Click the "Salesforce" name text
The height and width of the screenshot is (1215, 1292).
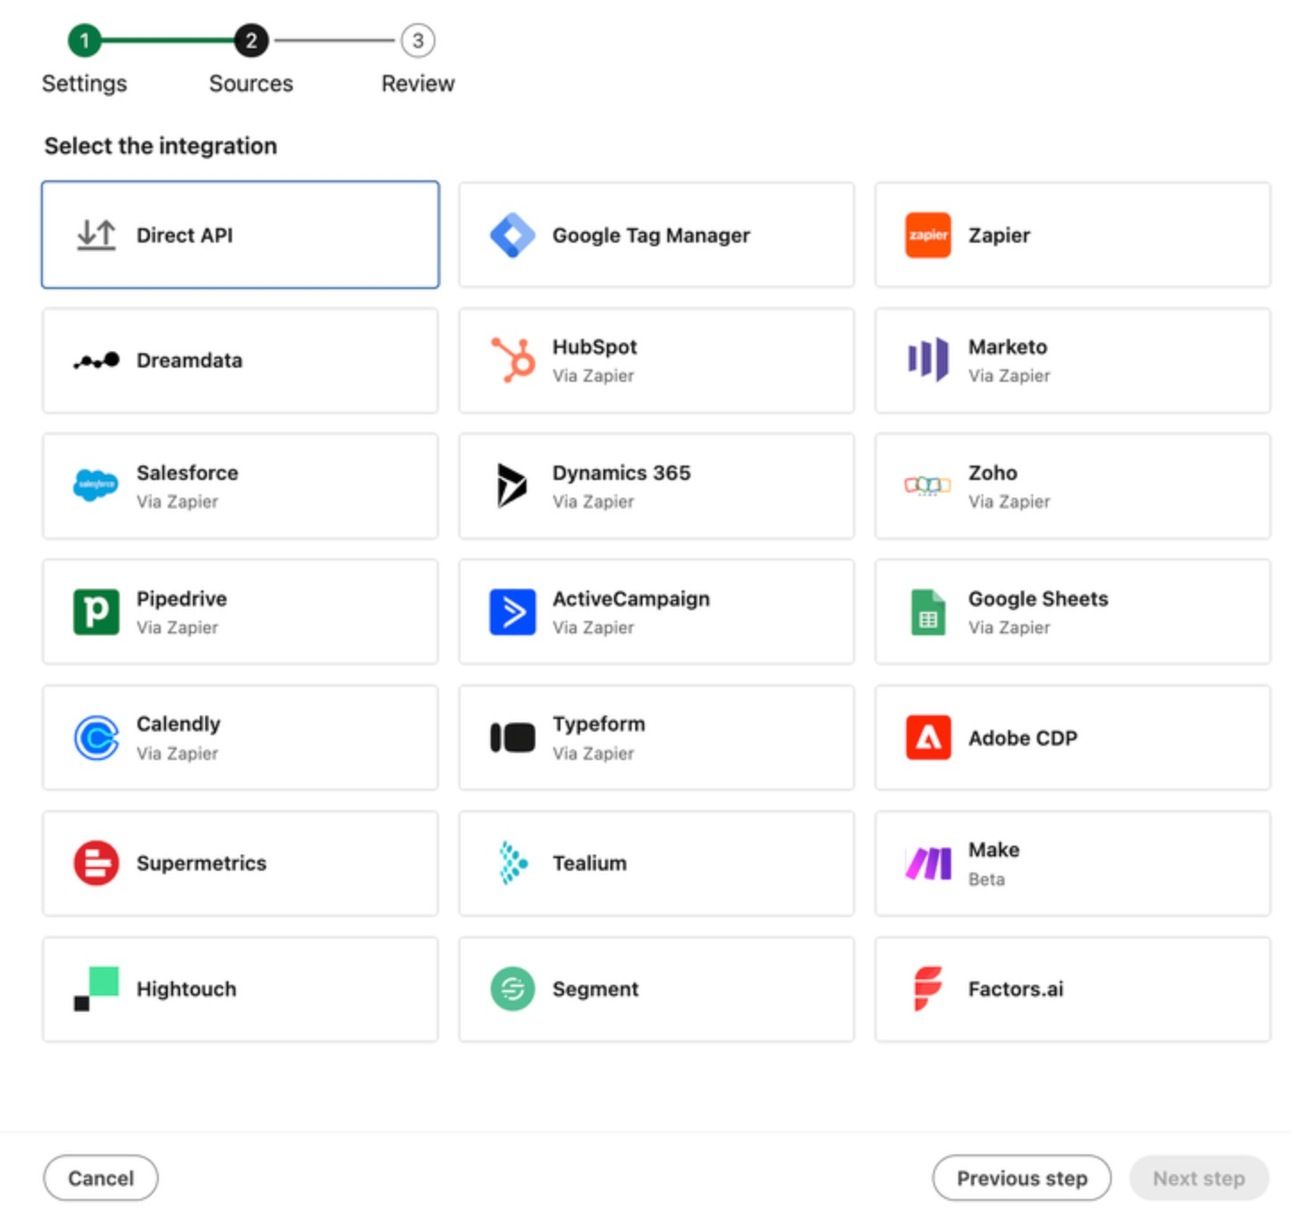187,473
